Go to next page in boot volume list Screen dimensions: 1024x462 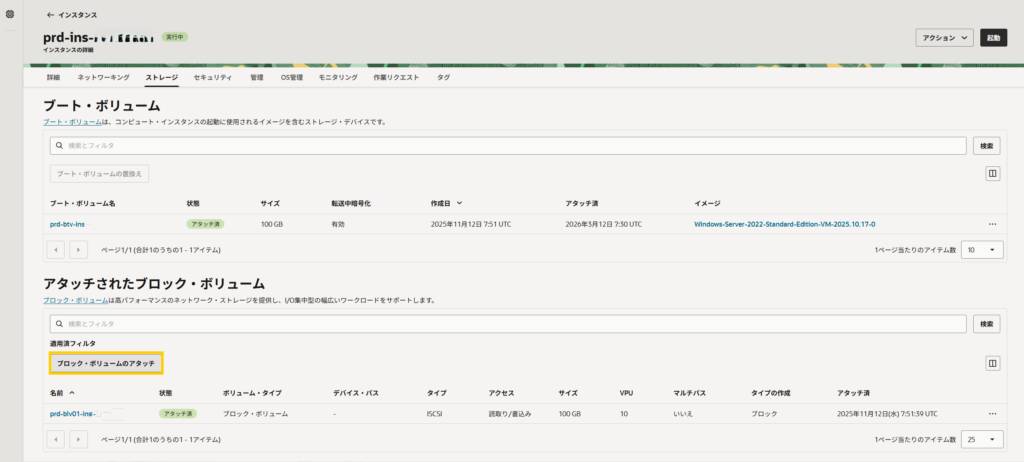pyautogui.click(x=79, y=249)
